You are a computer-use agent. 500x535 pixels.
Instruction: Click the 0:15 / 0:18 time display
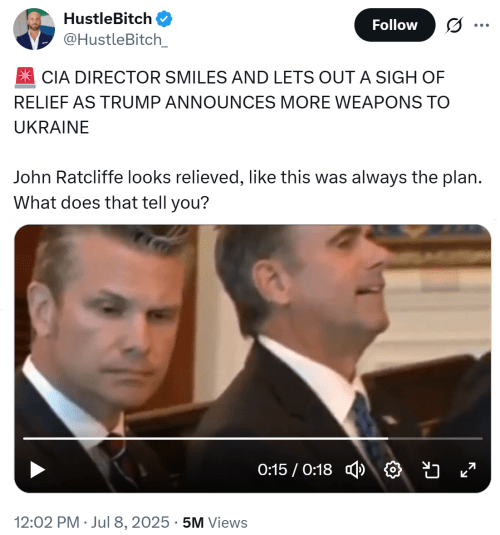[x=295, y=470]
